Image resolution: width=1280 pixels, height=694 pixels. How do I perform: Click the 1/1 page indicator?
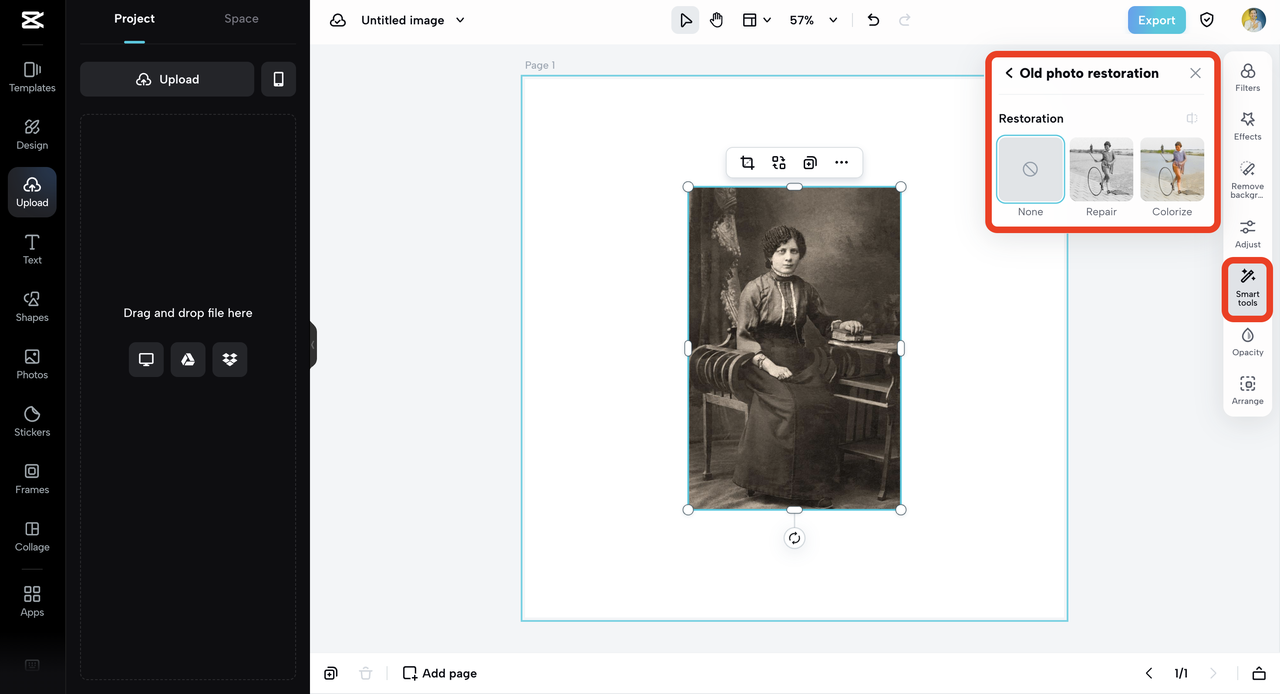click(1181, 673)
